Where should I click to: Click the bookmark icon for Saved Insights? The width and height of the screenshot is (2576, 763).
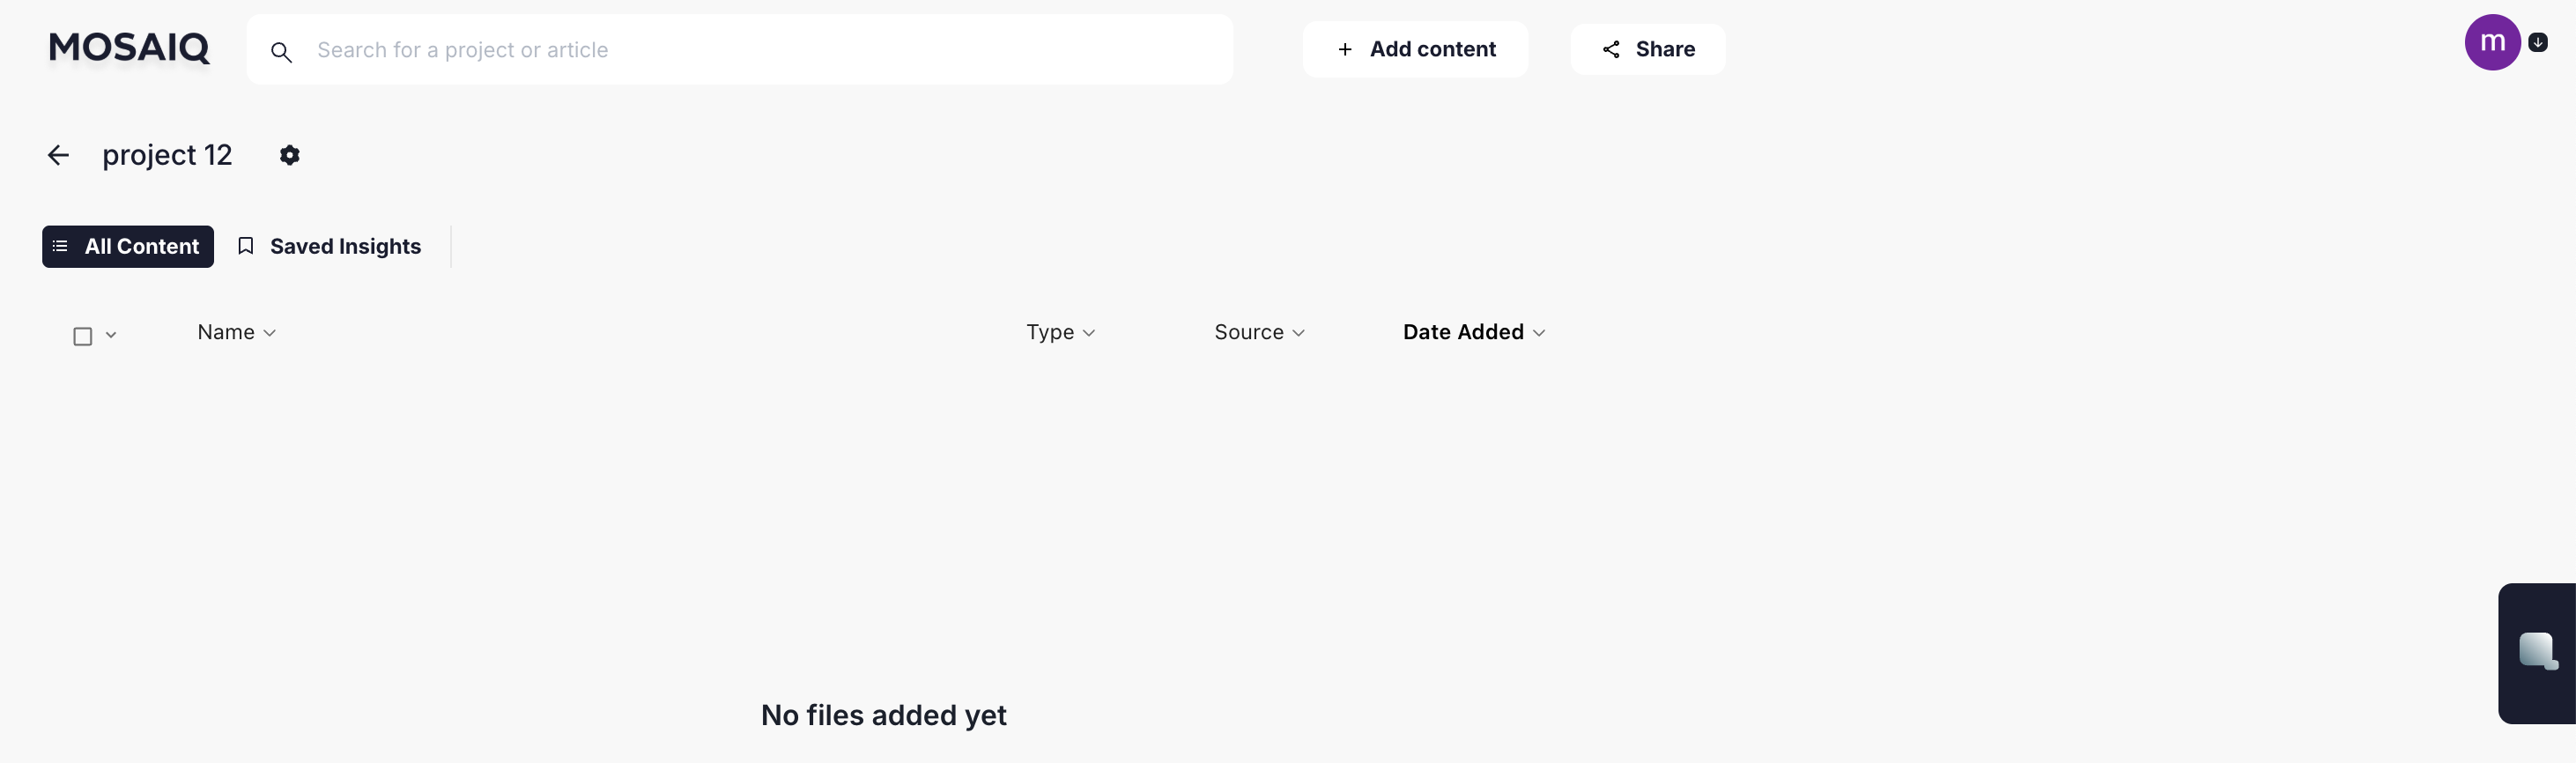[246, 246]
